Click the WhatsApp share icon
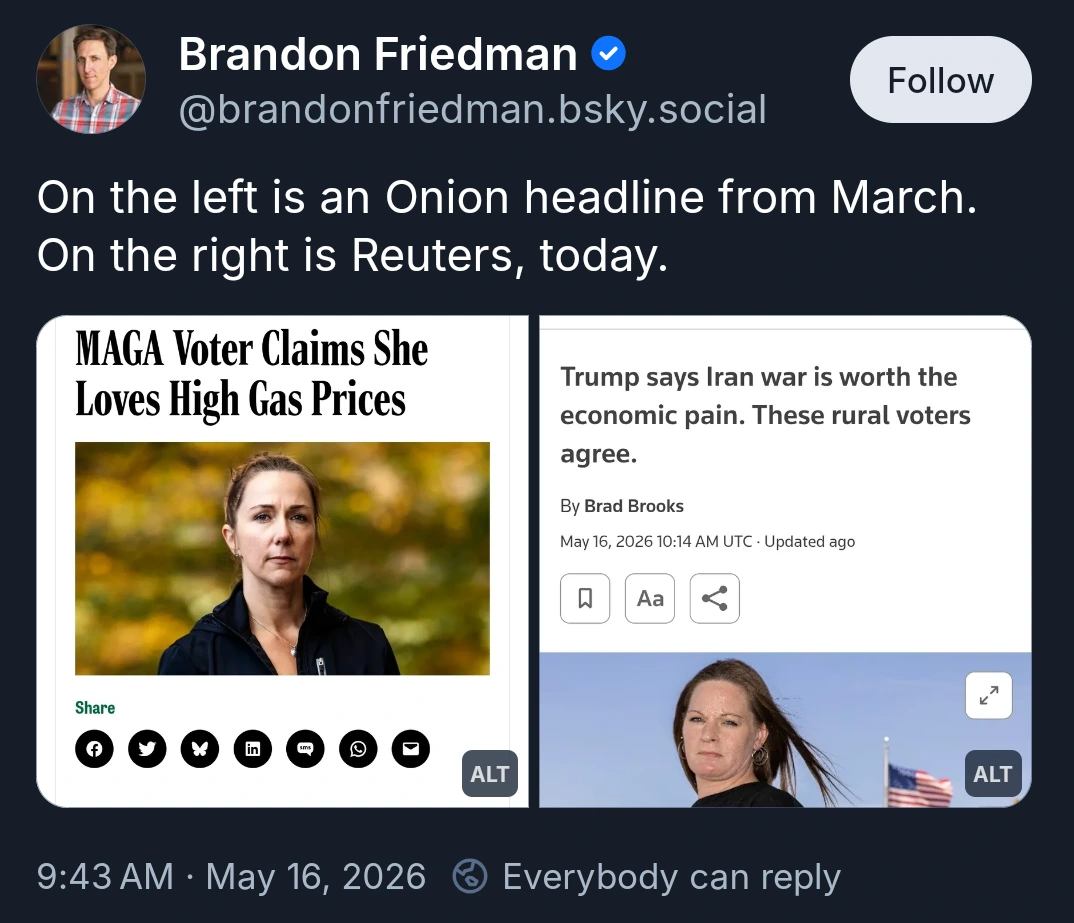Screen dimensions: 1074x923 point(358,748)
